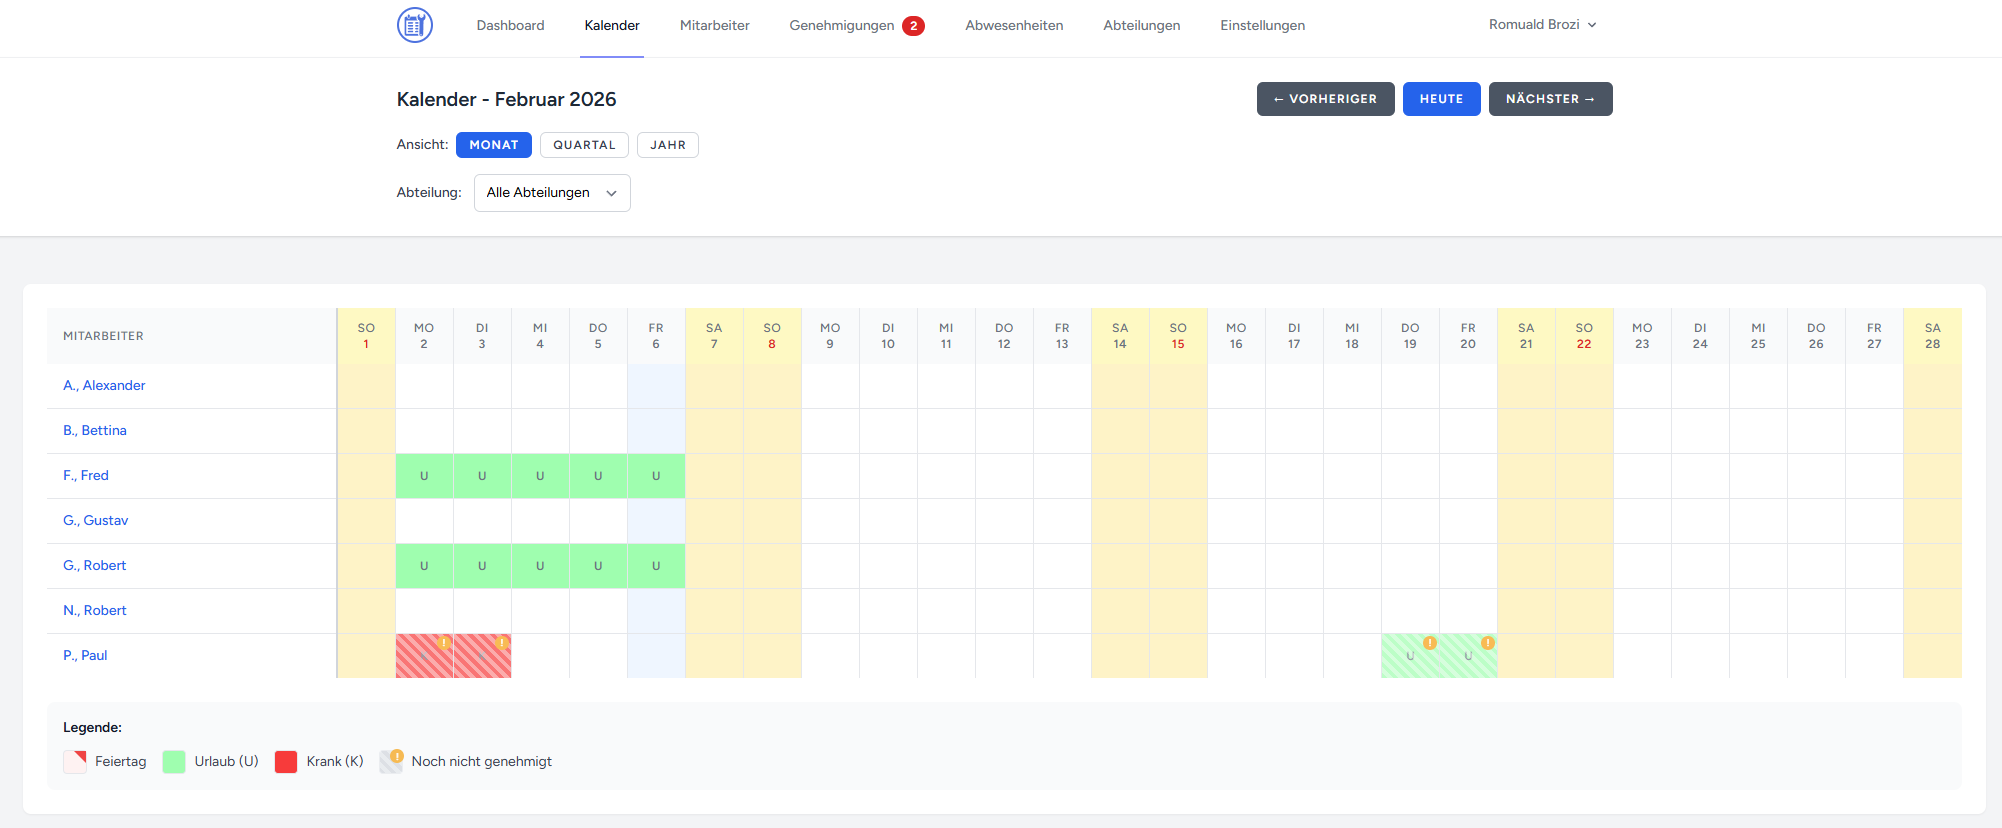The image size is (2002, 828).
Task: Click pending warning icon on Paul's February 2 cell
Action: [x=444, y=643]
